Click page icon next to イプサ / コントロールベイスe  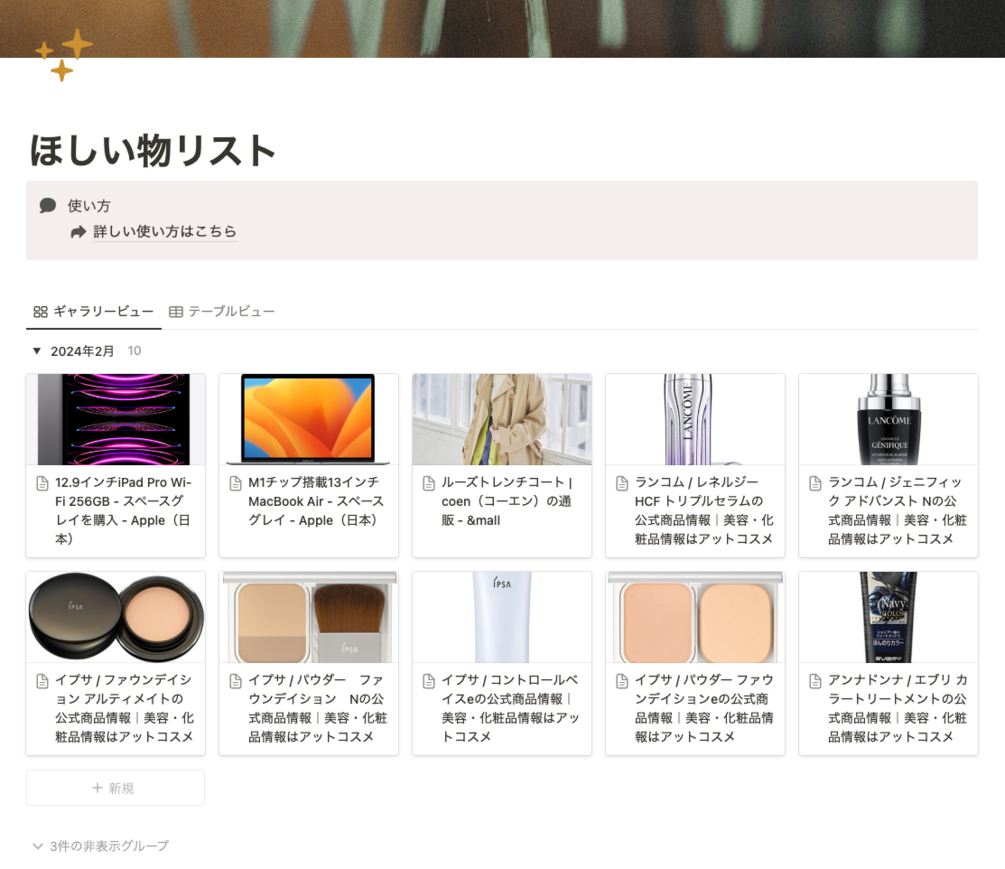[x=429, y=681]
